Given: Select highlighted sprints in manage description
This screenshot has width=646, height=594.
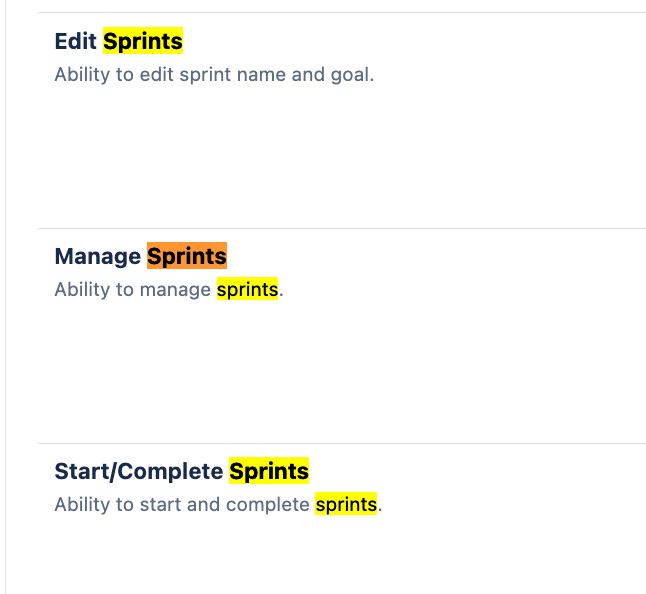Looking at the screenshot, I should [x=248, y=289].
